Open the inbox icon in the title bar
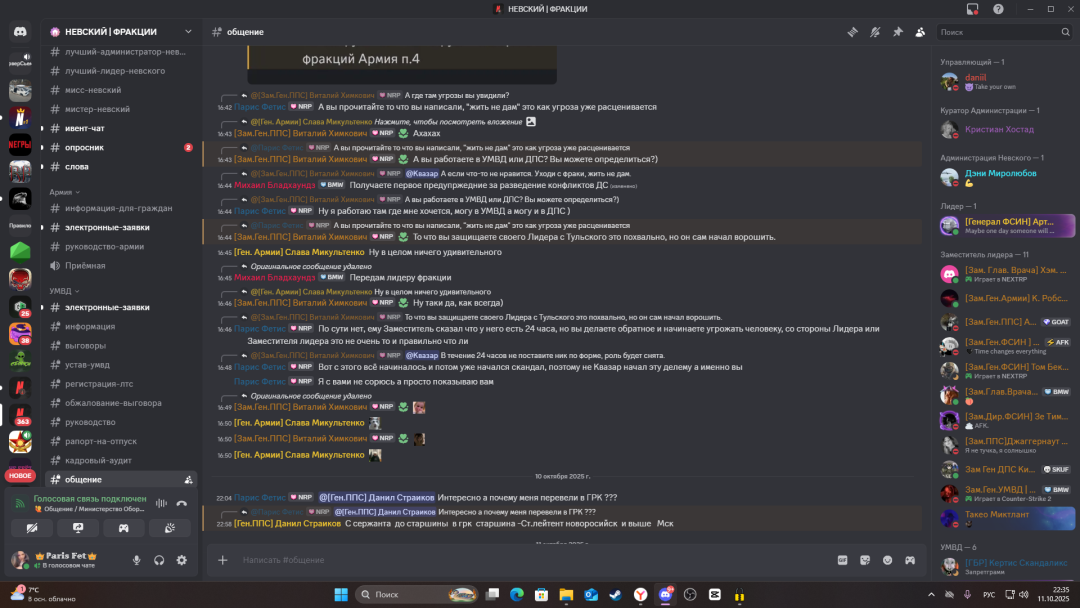 [972, 9]
